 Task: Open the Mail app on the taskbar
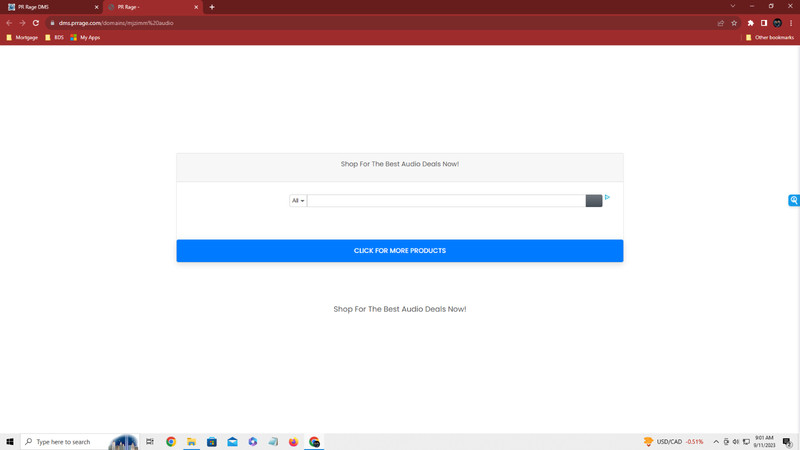point(232,442)
